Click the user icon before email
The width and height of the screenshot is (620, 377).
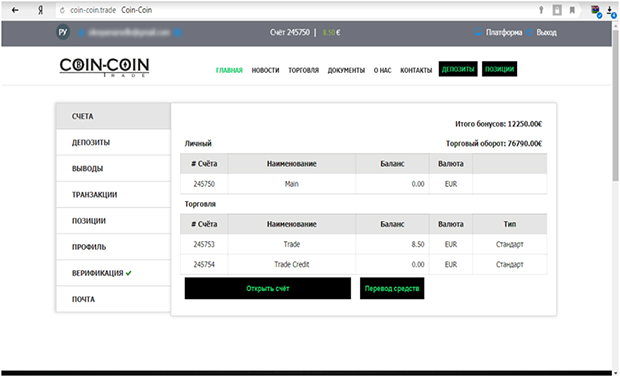[81, 32]
